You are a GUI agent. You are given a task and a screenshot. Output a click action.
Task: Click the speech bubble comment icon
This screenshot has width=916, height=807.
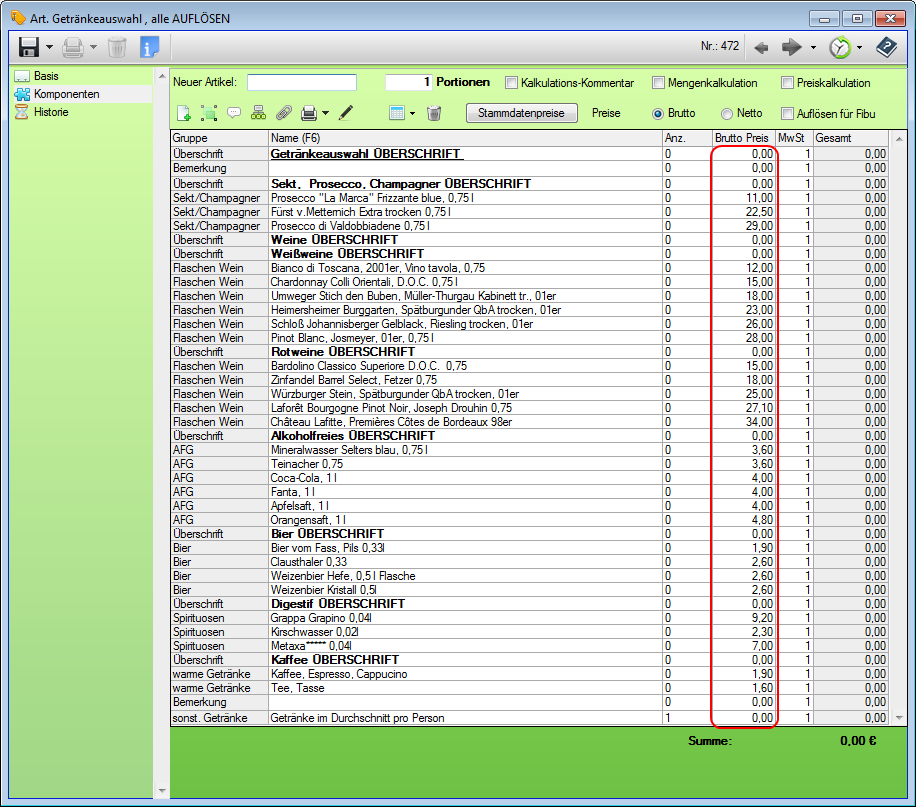tap(234, 113)
